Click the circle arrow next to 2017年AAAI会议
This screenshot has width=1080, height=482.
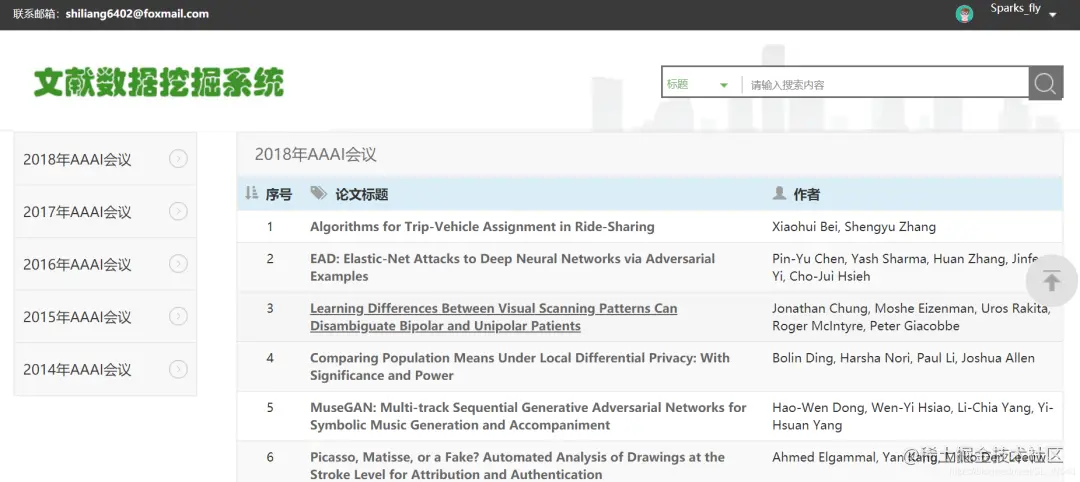coord(178,211)
